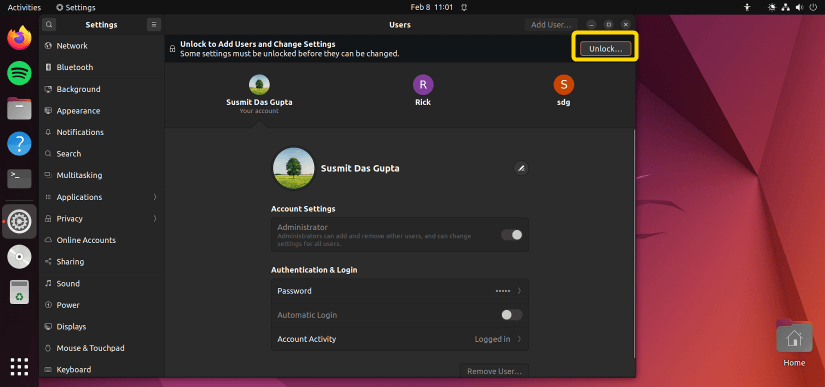Select Bluetooth in the sidebar
825x387 pixels.
pos(102,67)
